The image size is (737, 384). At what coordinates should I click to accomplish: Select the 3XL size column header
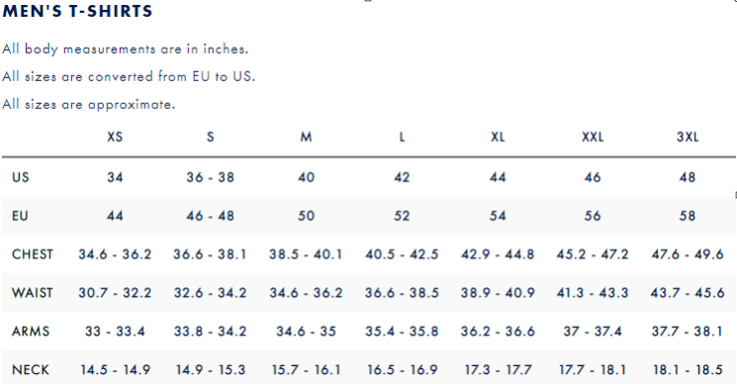[x=687, y=137]
